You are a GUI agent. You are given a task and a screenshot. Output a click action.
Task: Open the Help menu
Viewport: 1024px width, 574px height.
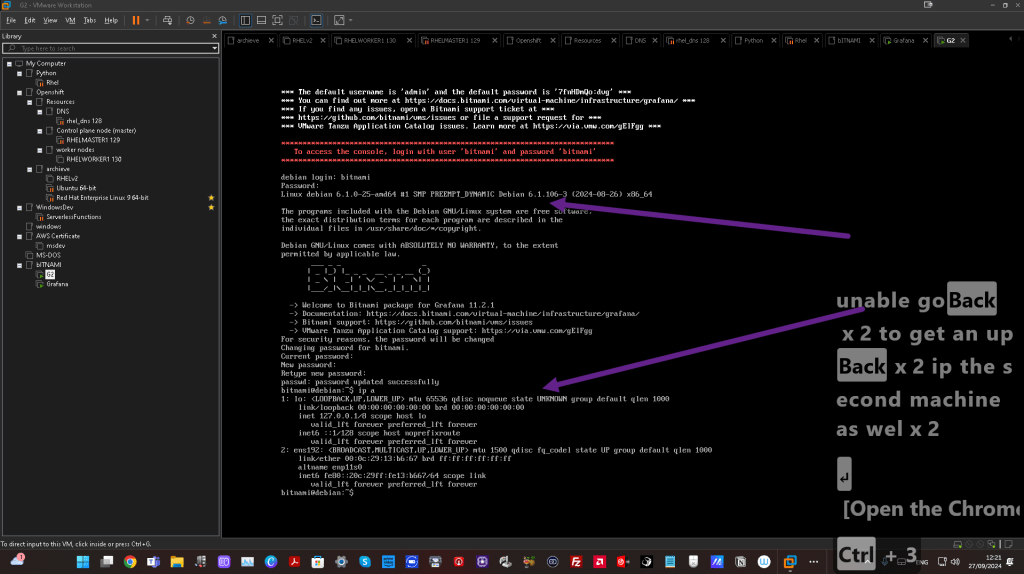click(x=111, y=20)
